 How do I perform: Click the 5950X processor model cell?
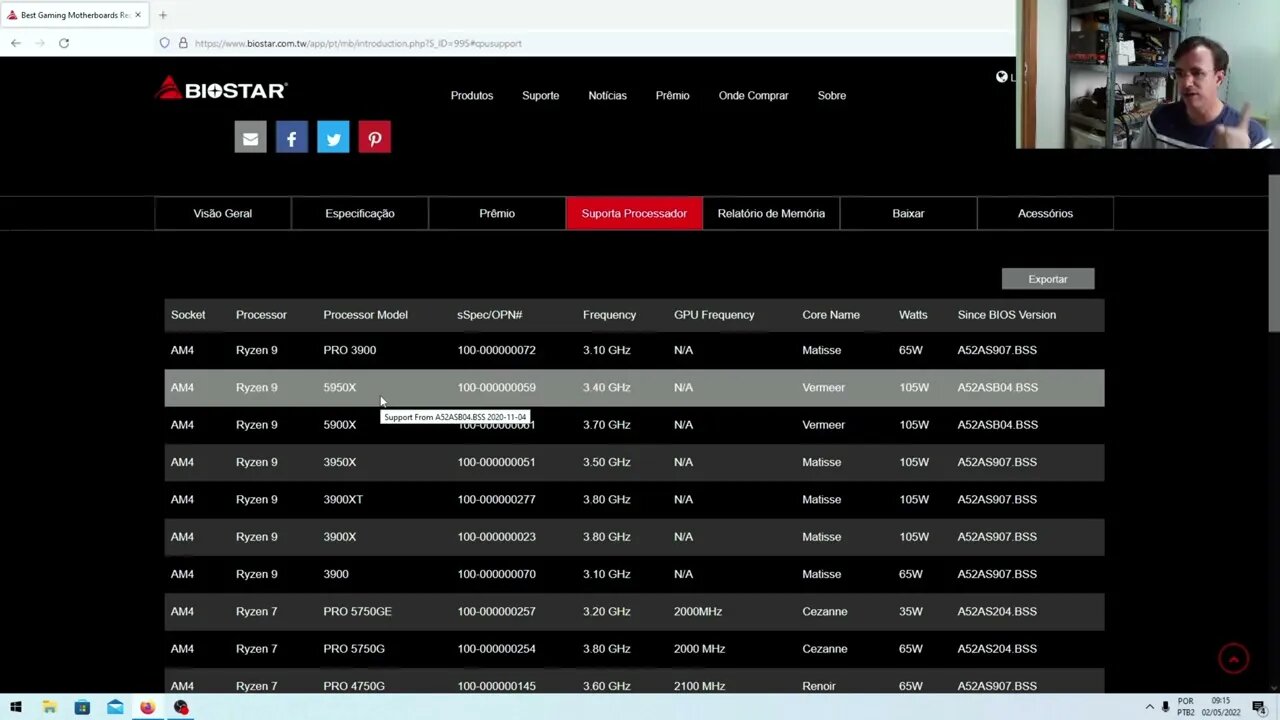click(340, 387)
